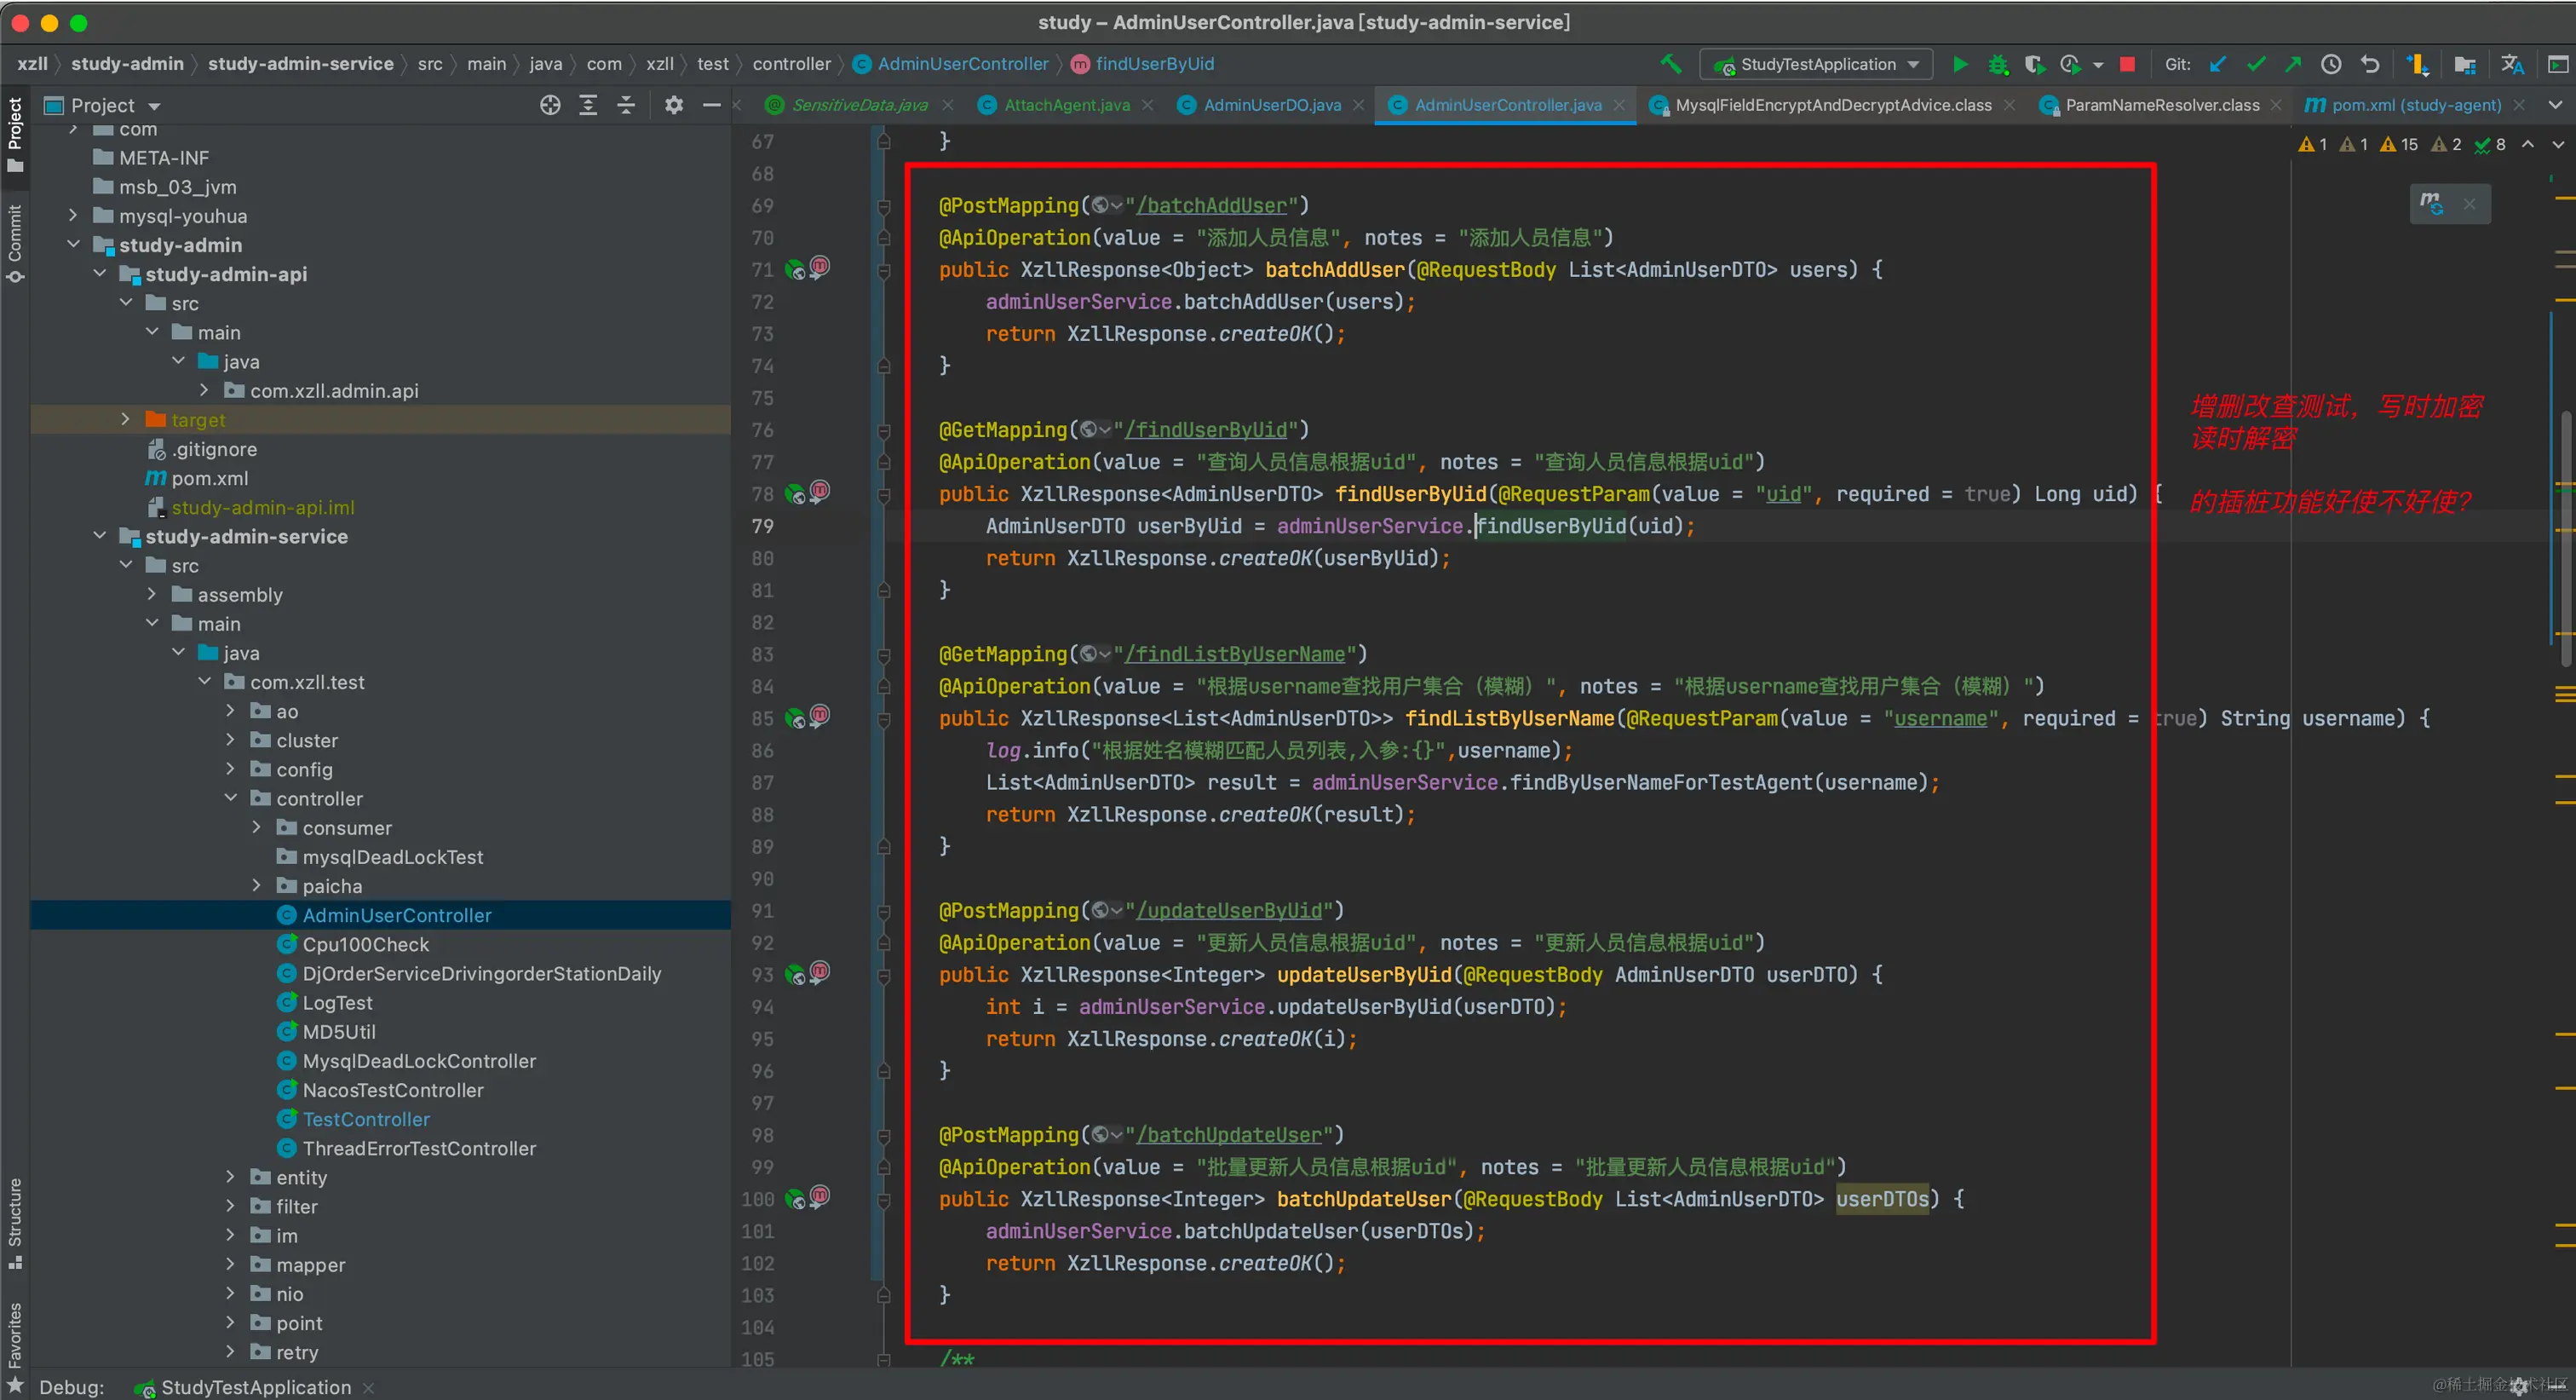Screen dimensions: 2576x1400
Task: Click the Translate icon in toolbar
Action: [2512, 64]
